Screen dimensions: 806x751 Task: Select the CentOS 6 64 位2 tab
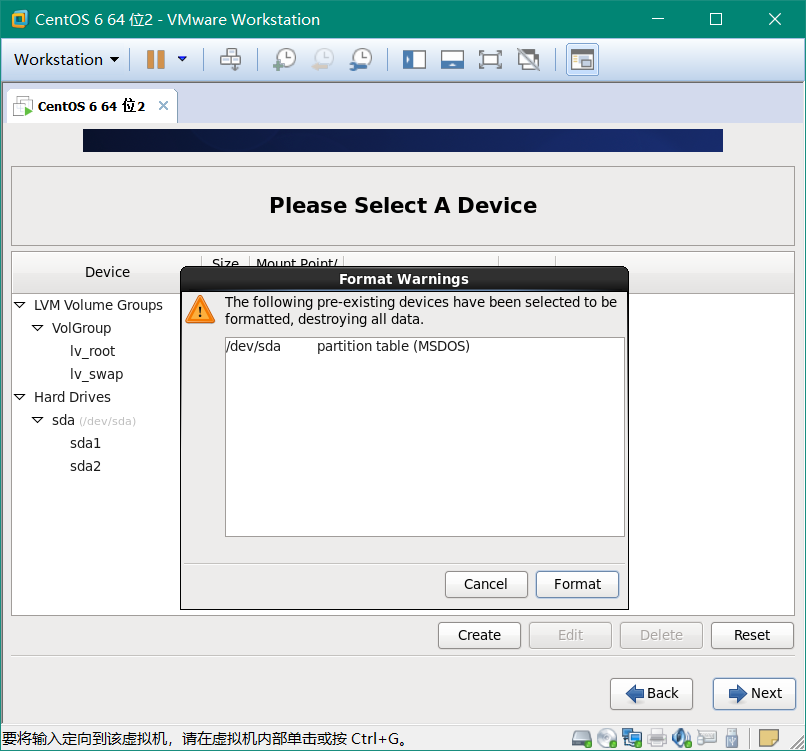[91, 106]
